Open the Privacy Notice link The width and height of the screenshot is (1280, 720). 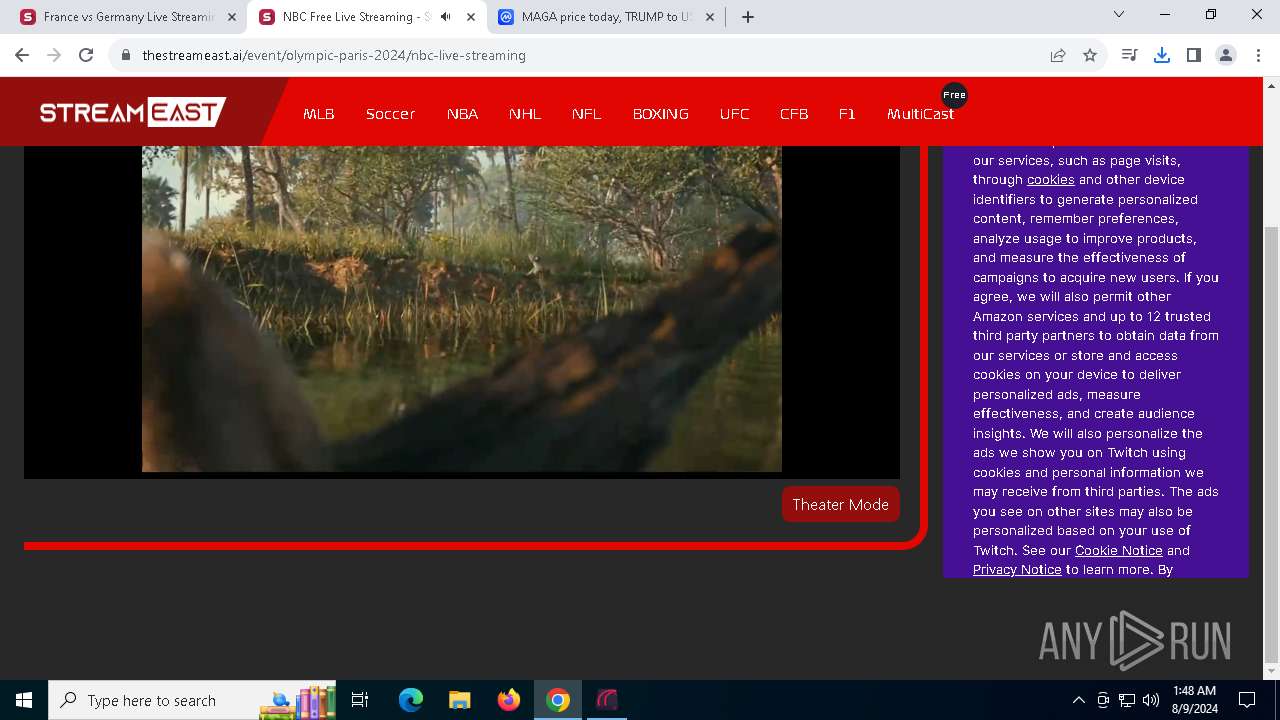1017,569
